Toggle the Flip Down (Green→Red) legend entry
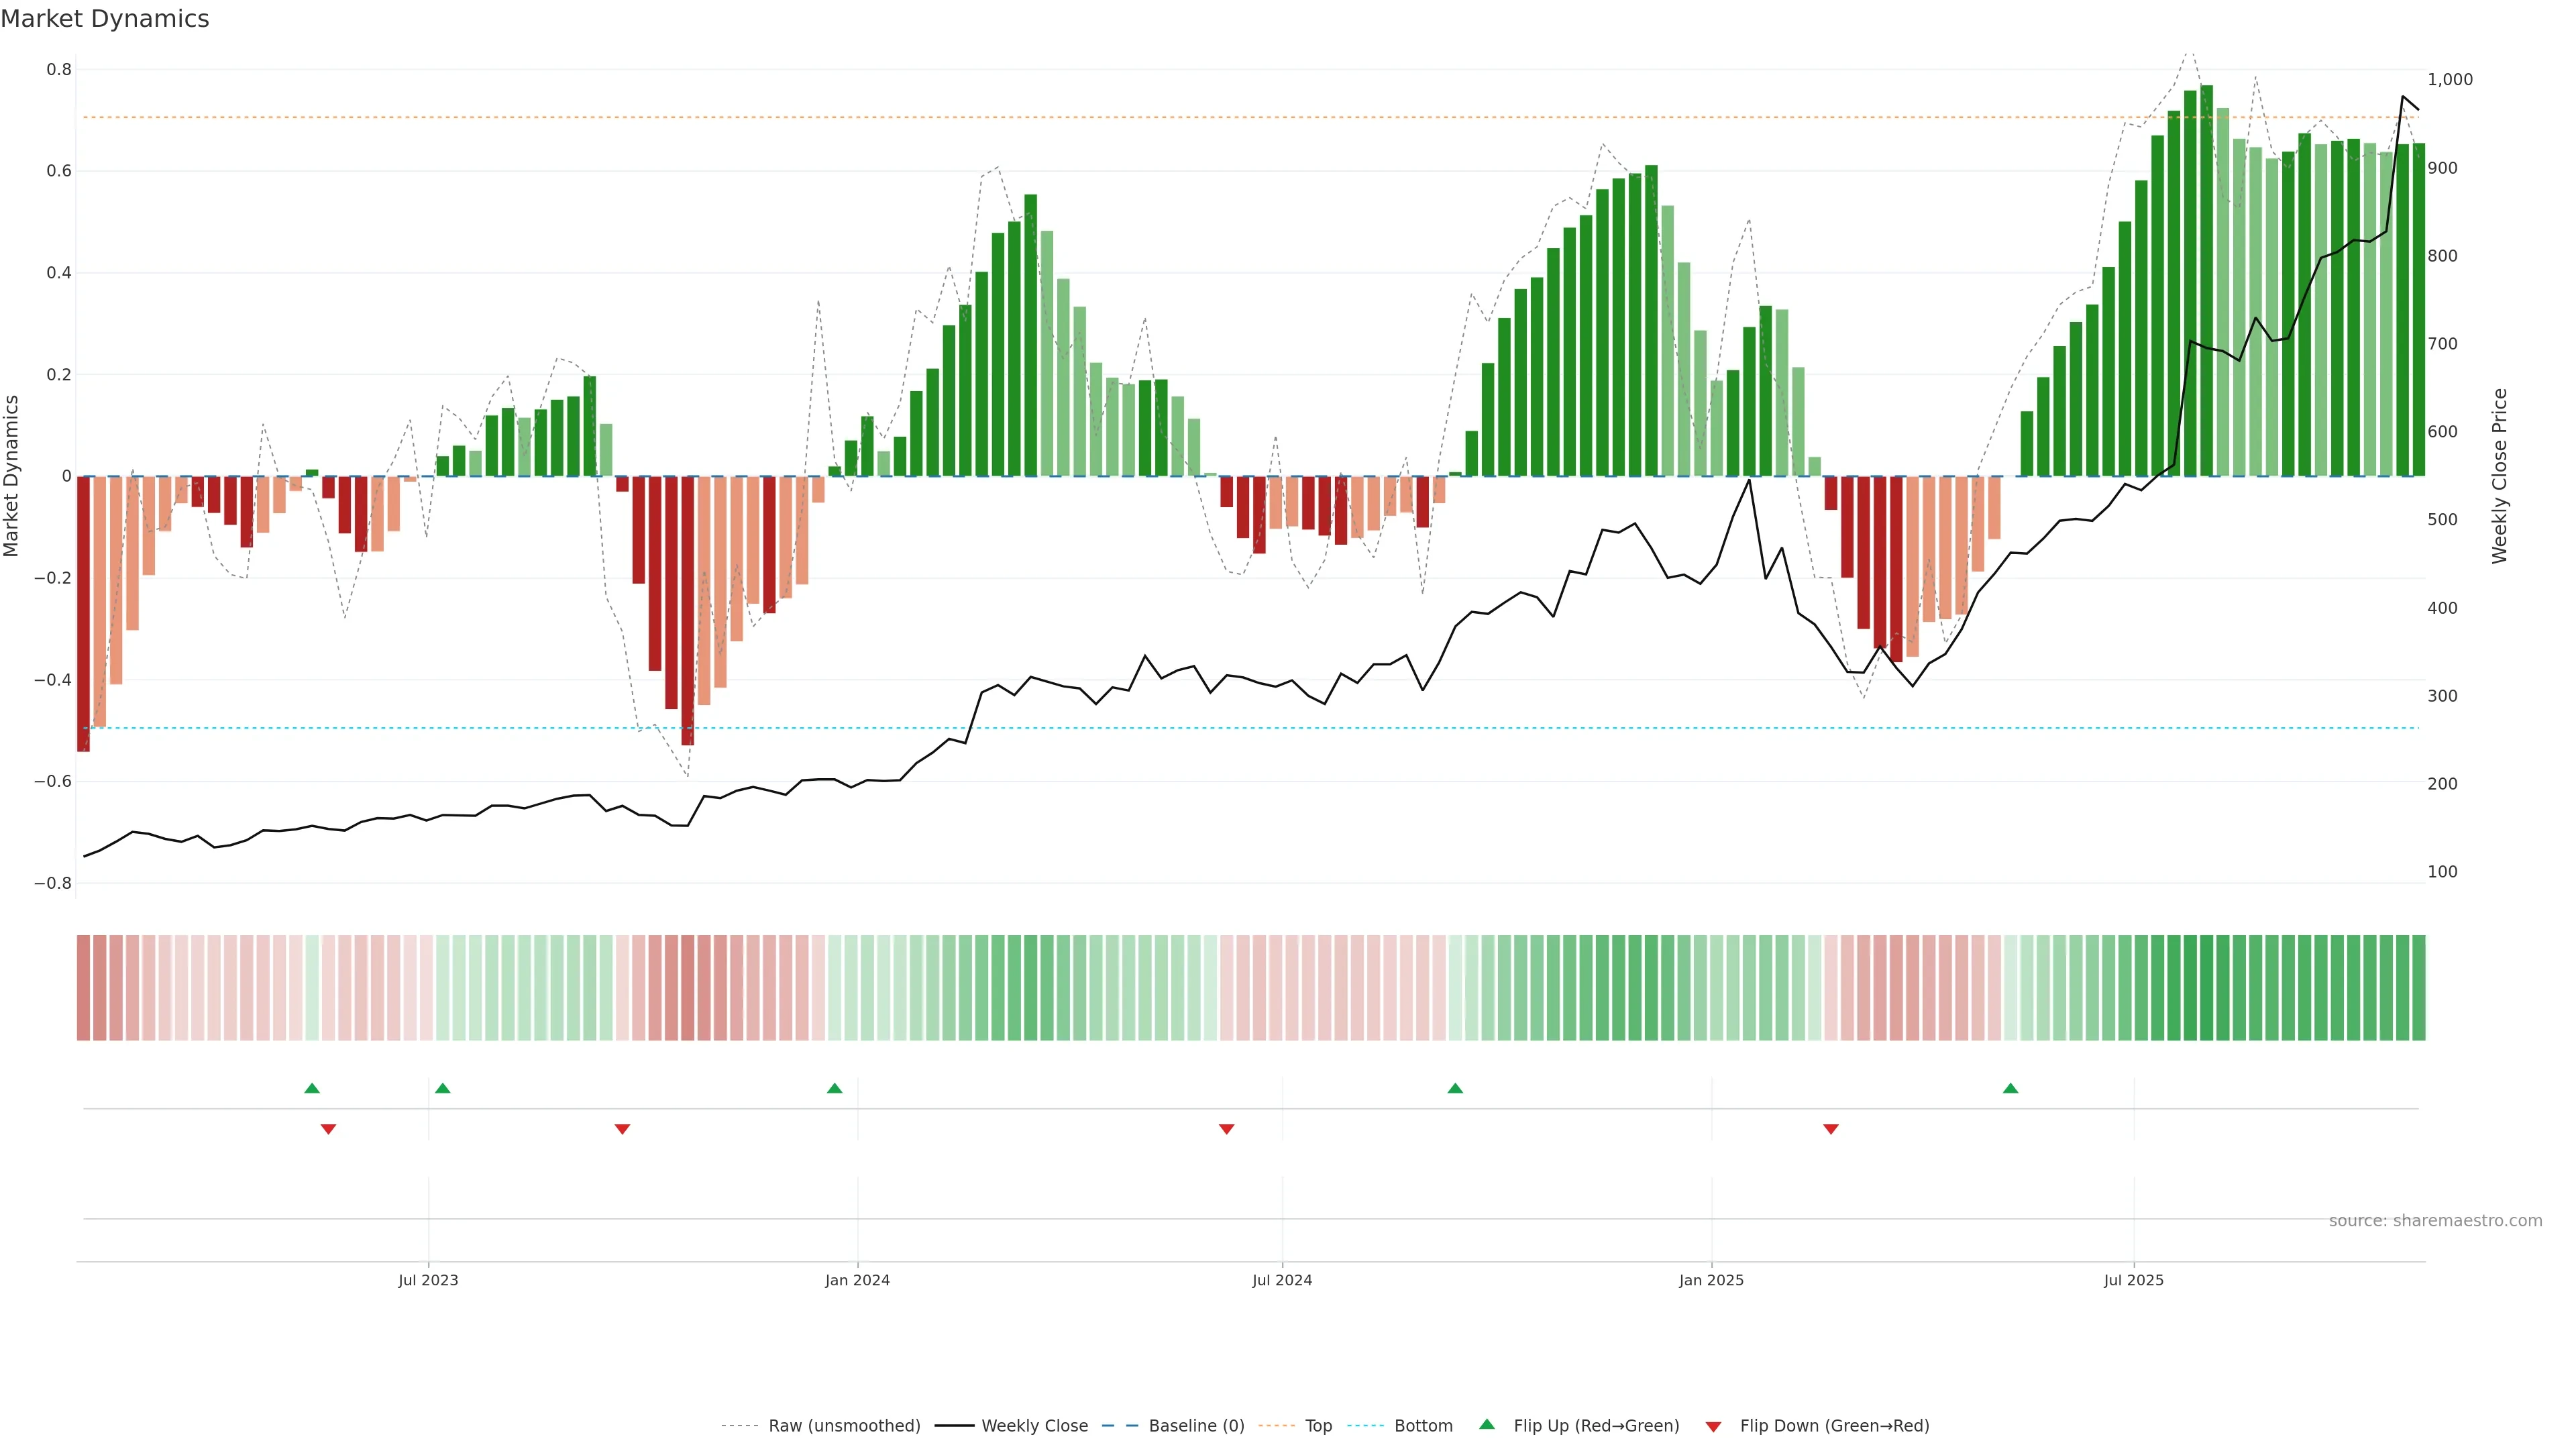 coord(1834,1426)
